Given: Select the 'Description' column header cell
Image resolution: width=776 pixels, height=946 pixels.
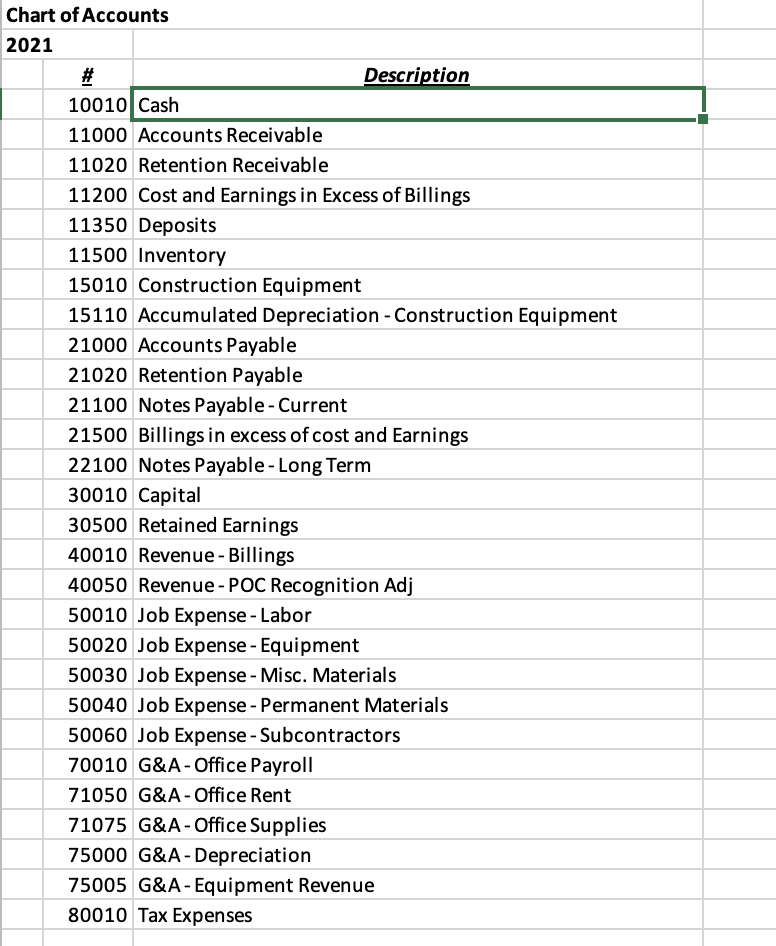Looking at the screenshot, I should (x=418, y=74).
